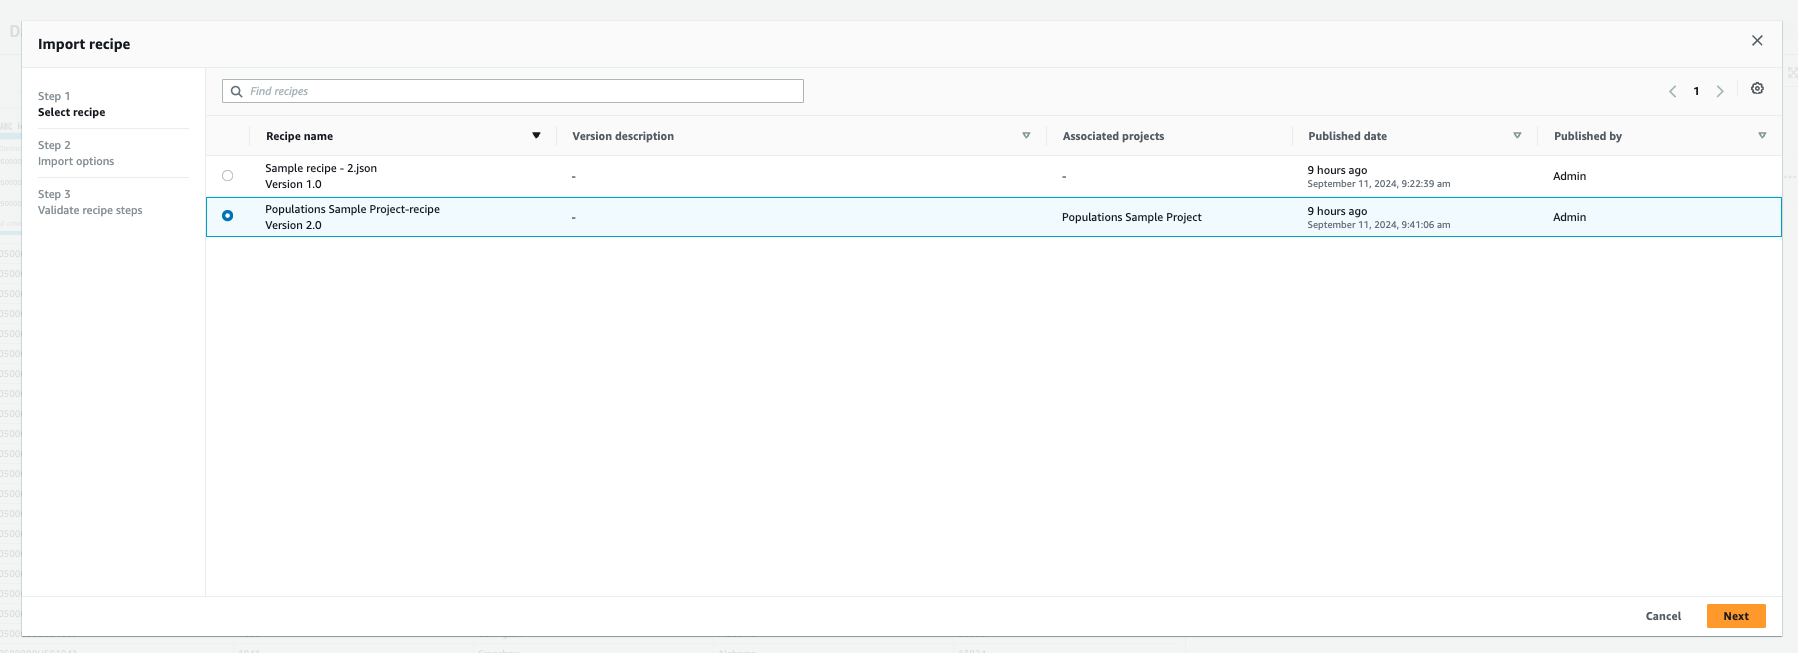Open table preferences gear icon
The image size is (1798, 653).
[1757, 89]
